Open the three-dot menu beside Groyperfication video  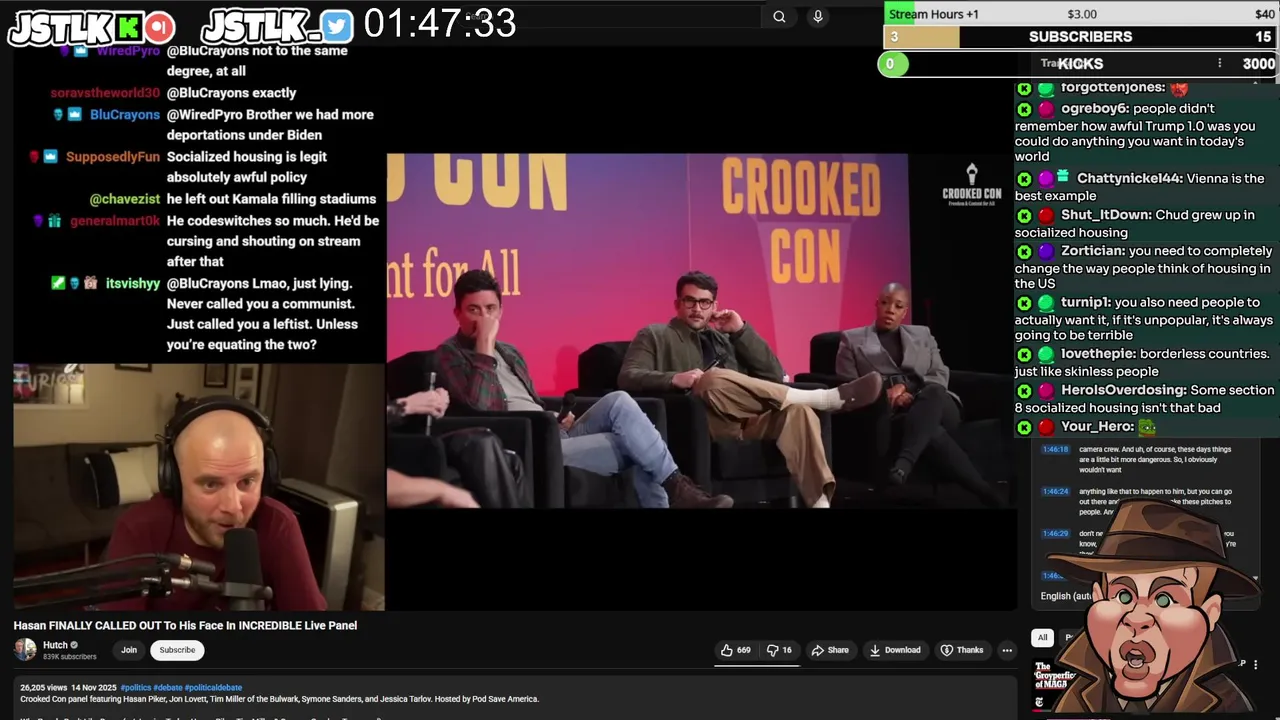[x=1255, y=664]
